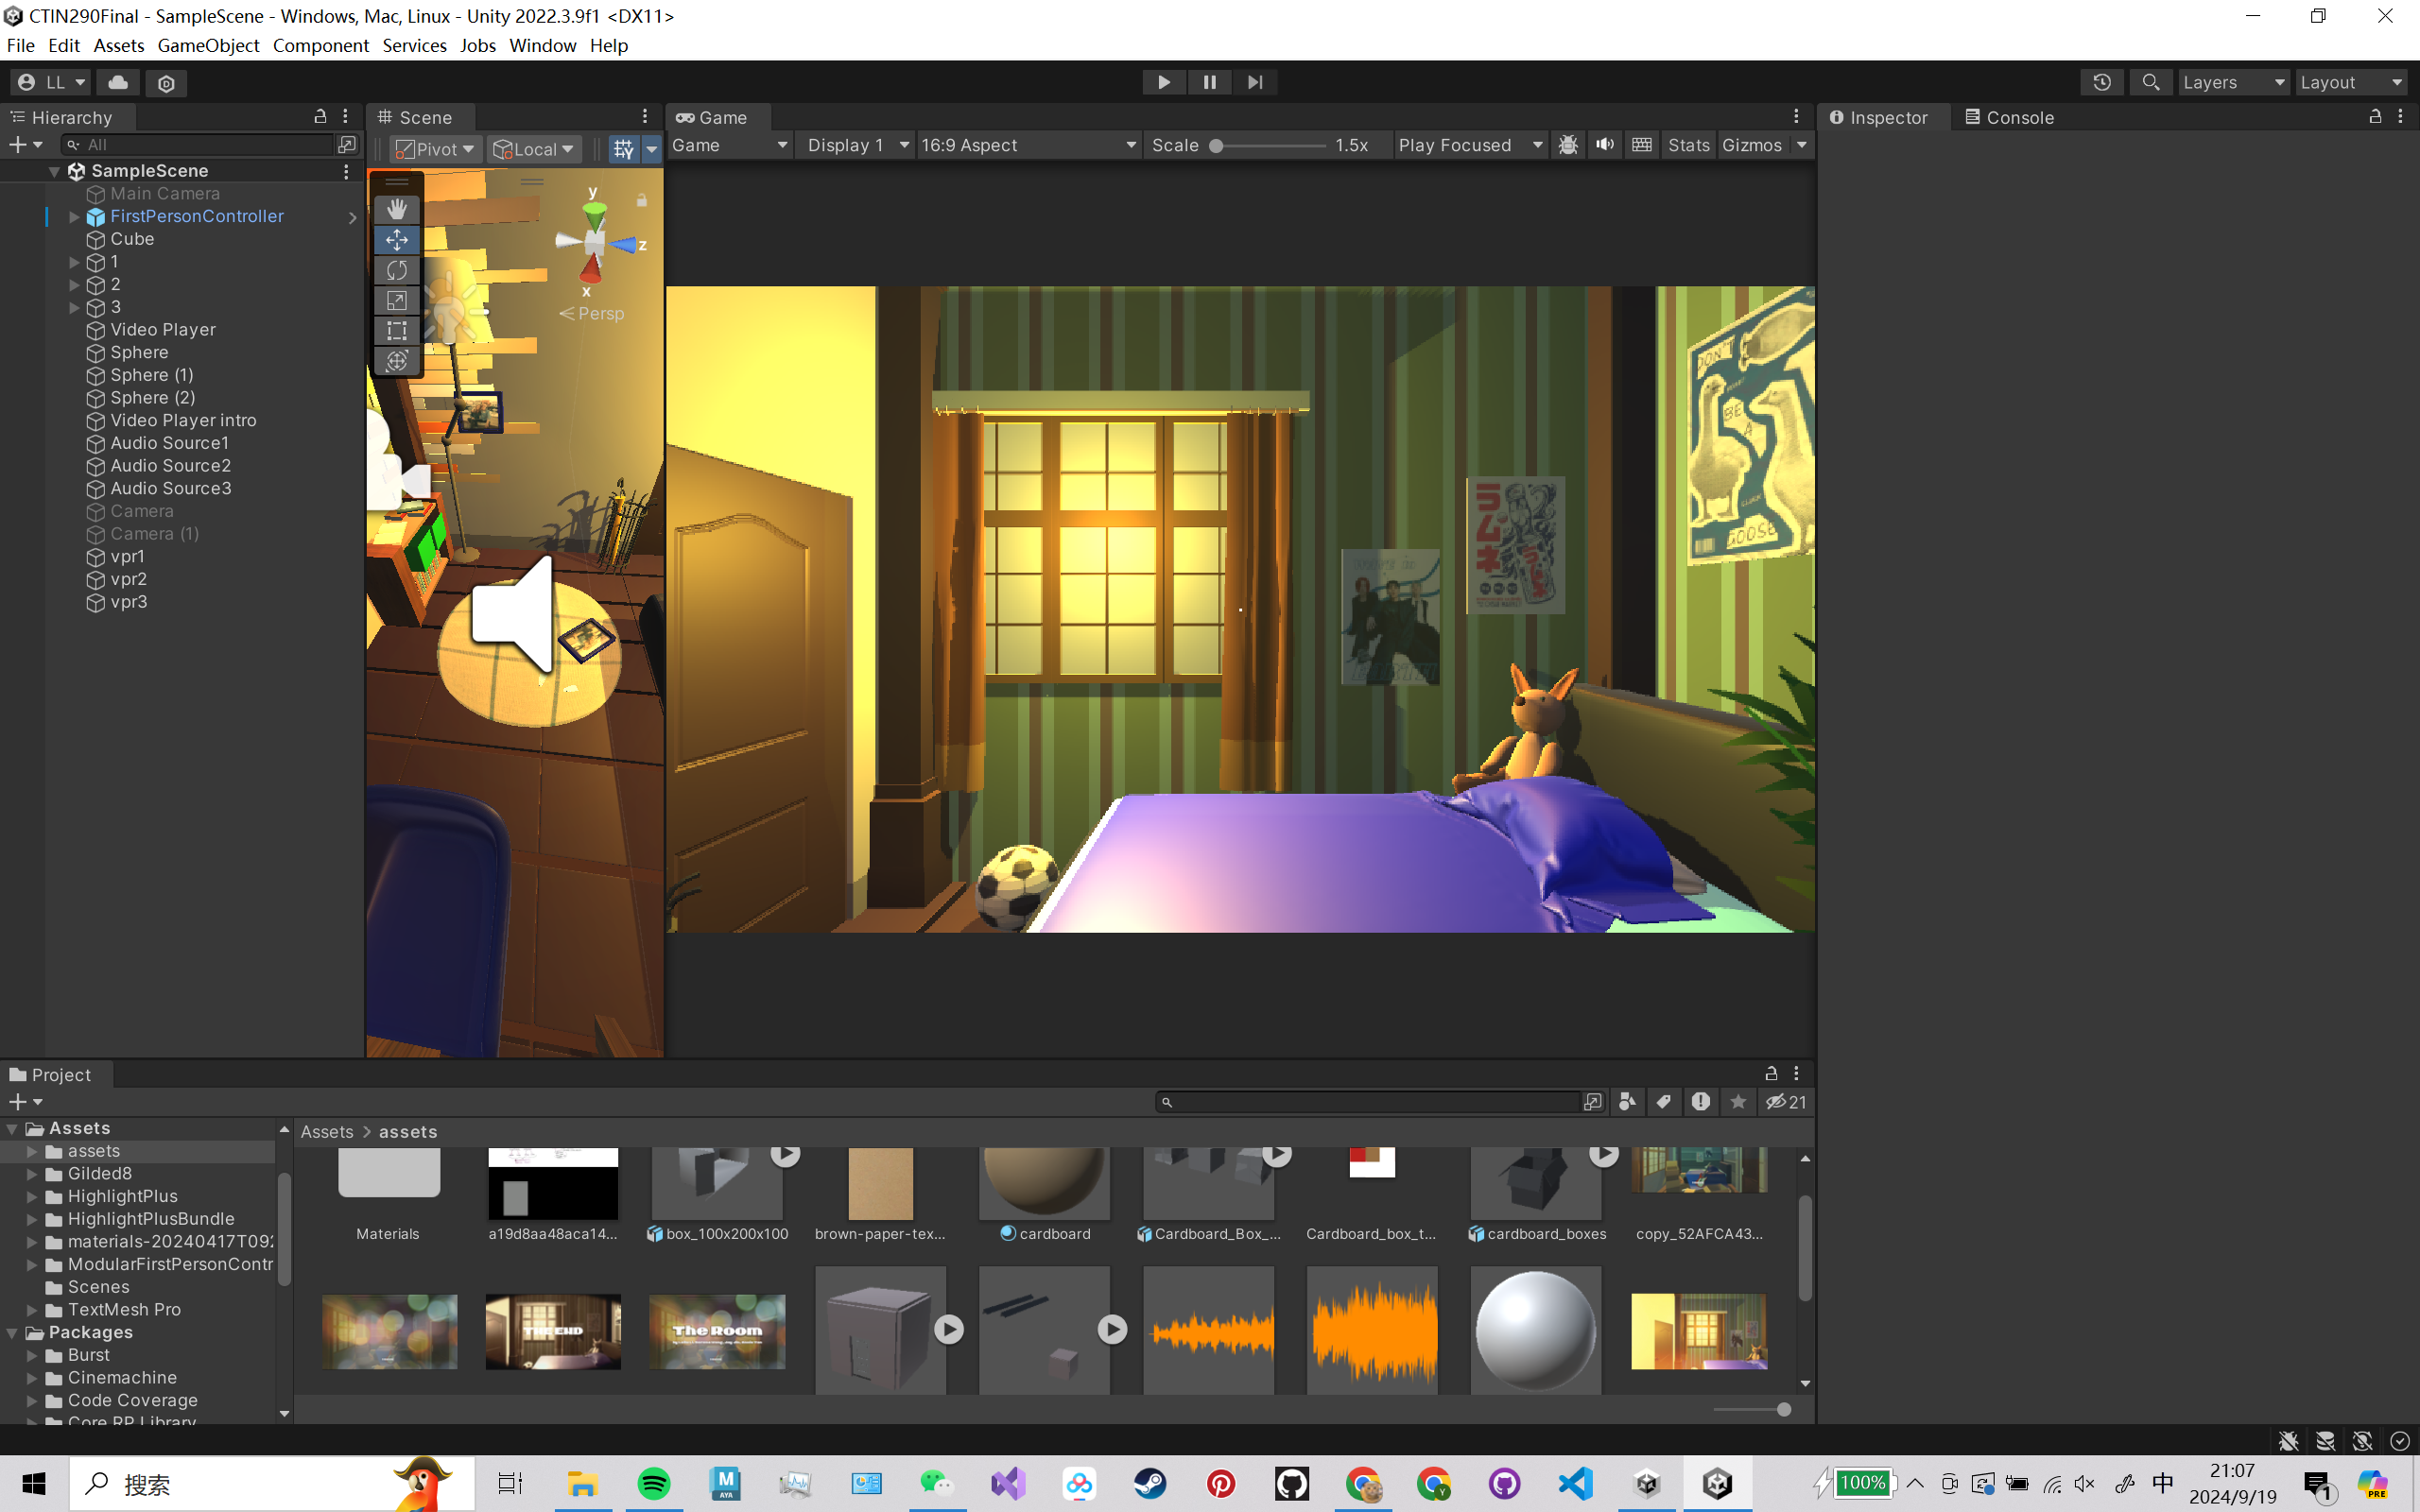2420x1512 pixels.
Task: Click the Project search field
Action: 1370,1101
